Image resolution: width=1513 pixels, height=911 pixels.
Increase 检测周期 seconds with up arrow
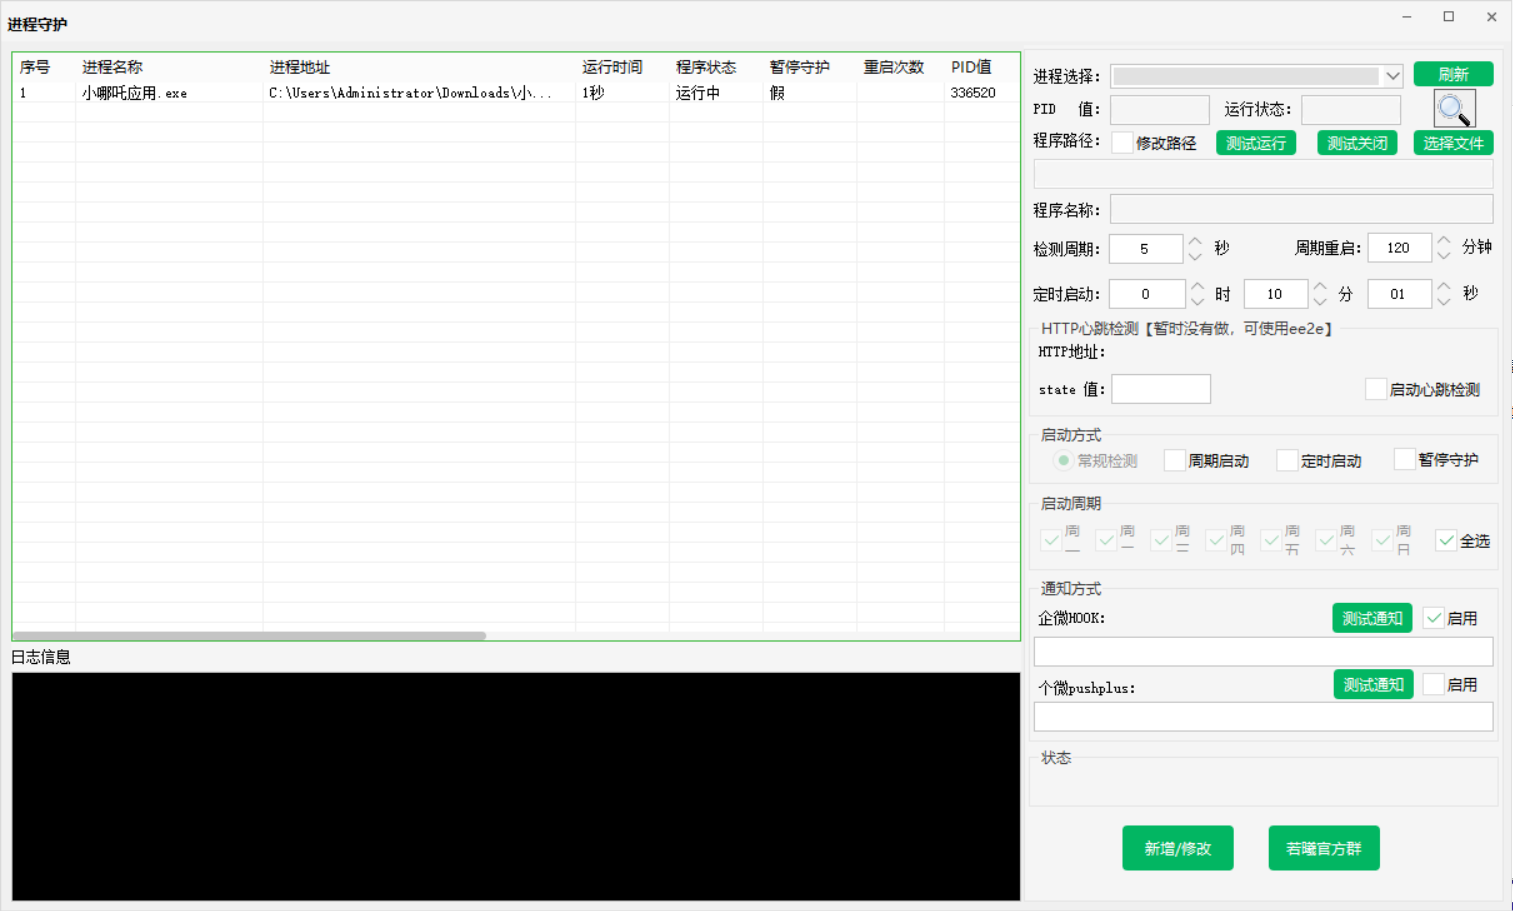coord(1195,241)
